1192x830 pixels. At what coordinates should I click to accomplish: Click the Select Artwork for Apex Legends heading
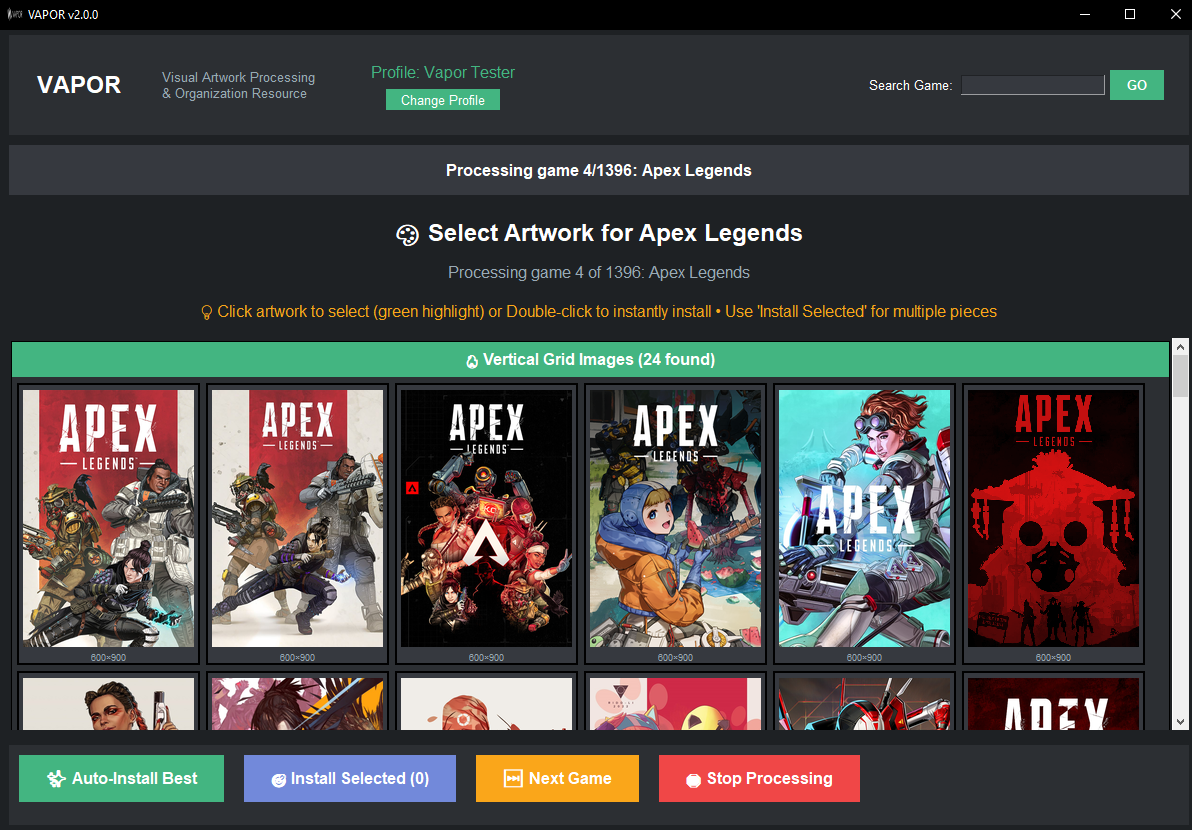(615, 233)
